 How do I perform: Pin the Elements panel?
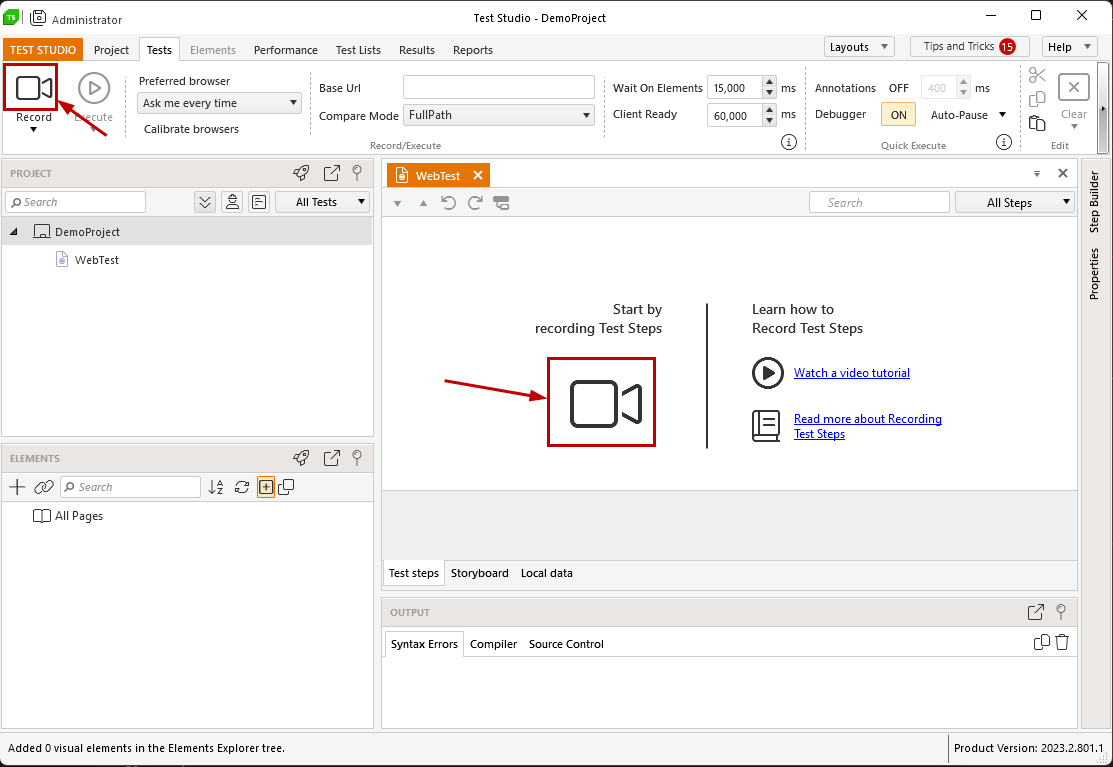357,458
